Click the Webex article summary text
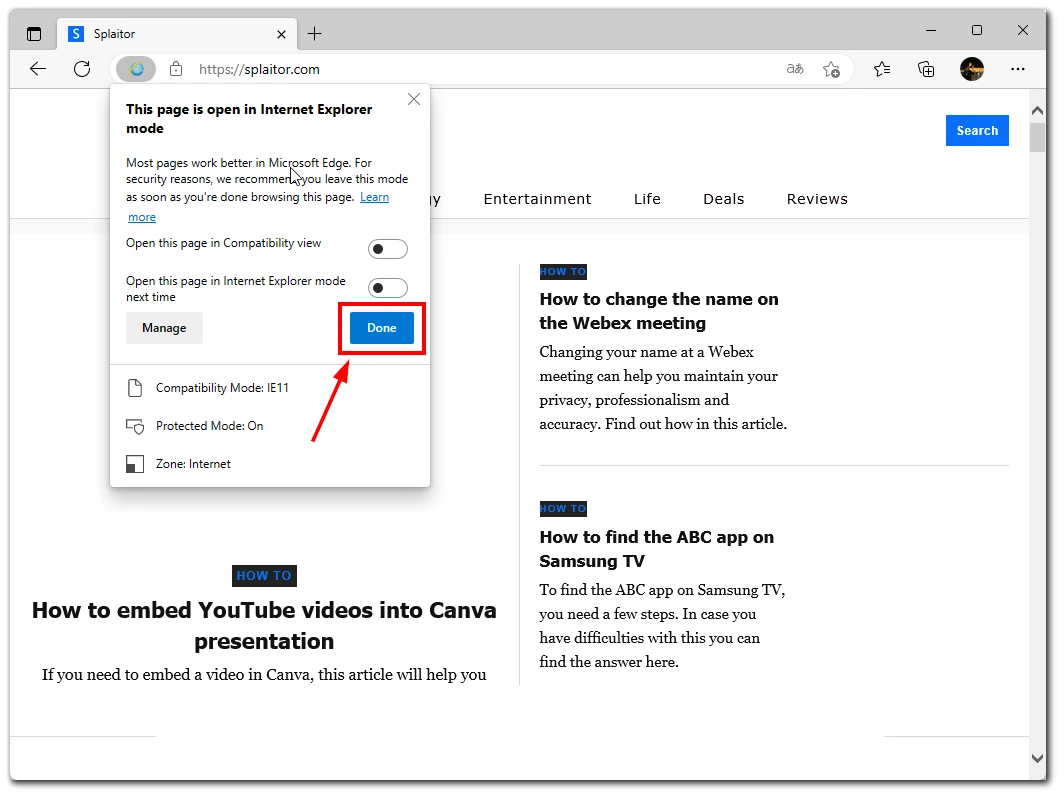Screen dimensions: 1064x798 [663, 387]
